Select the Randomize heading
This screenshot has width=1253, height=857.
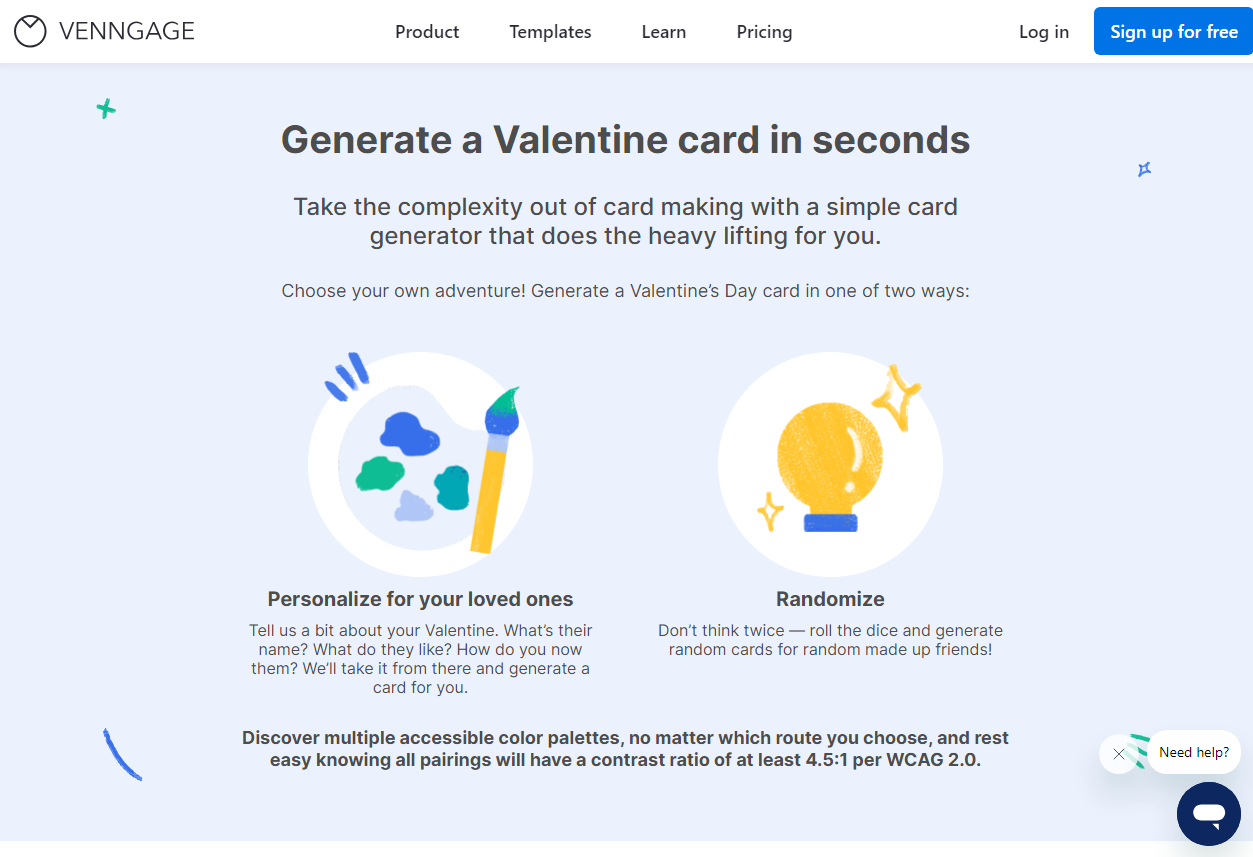830,599
